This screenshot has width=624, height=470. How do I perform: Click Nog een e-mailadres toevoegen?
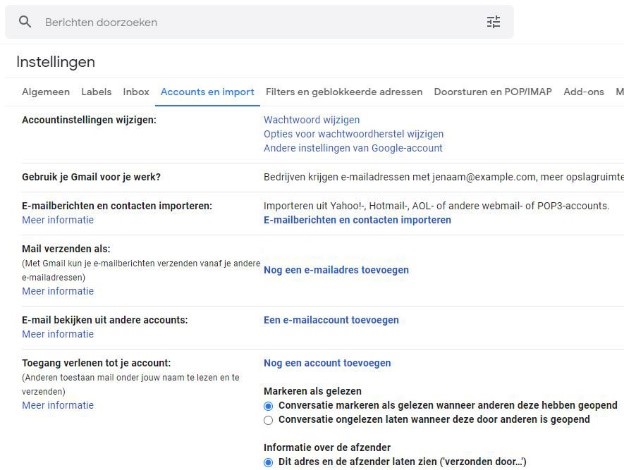click(x=336, y=270)
